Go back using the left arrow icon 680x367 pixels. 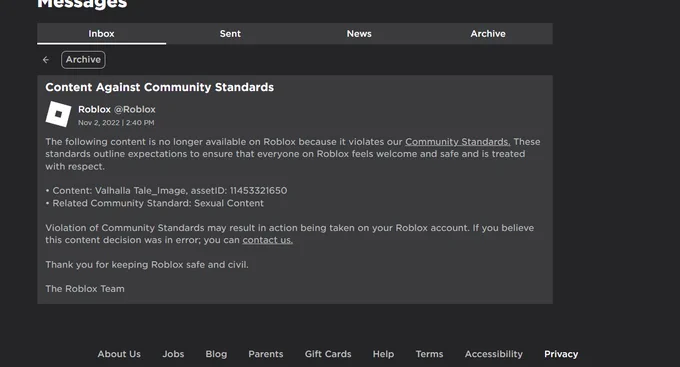coord(46,60)
